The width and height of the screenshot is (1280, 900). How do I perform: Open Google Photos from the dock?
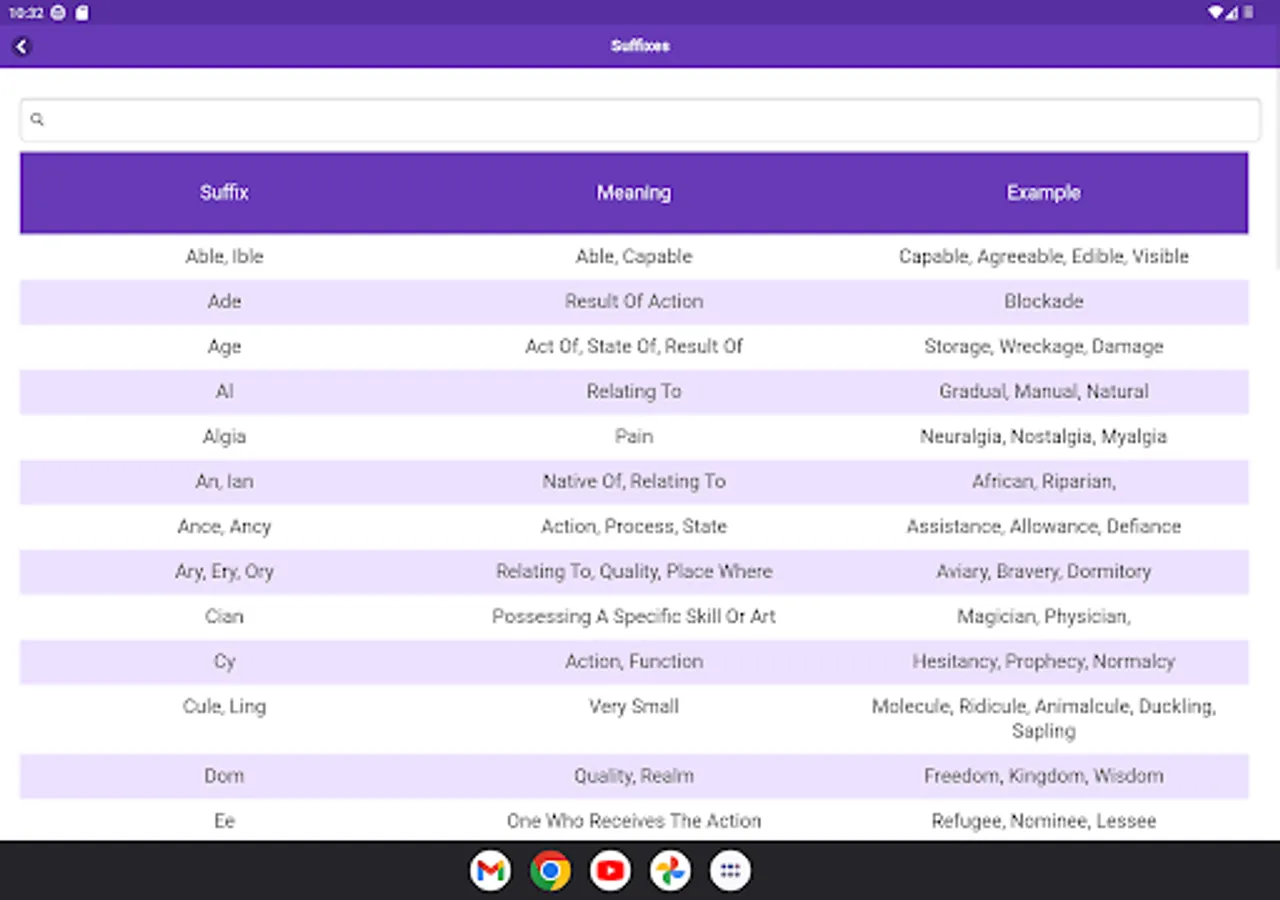tap(670, 870)
